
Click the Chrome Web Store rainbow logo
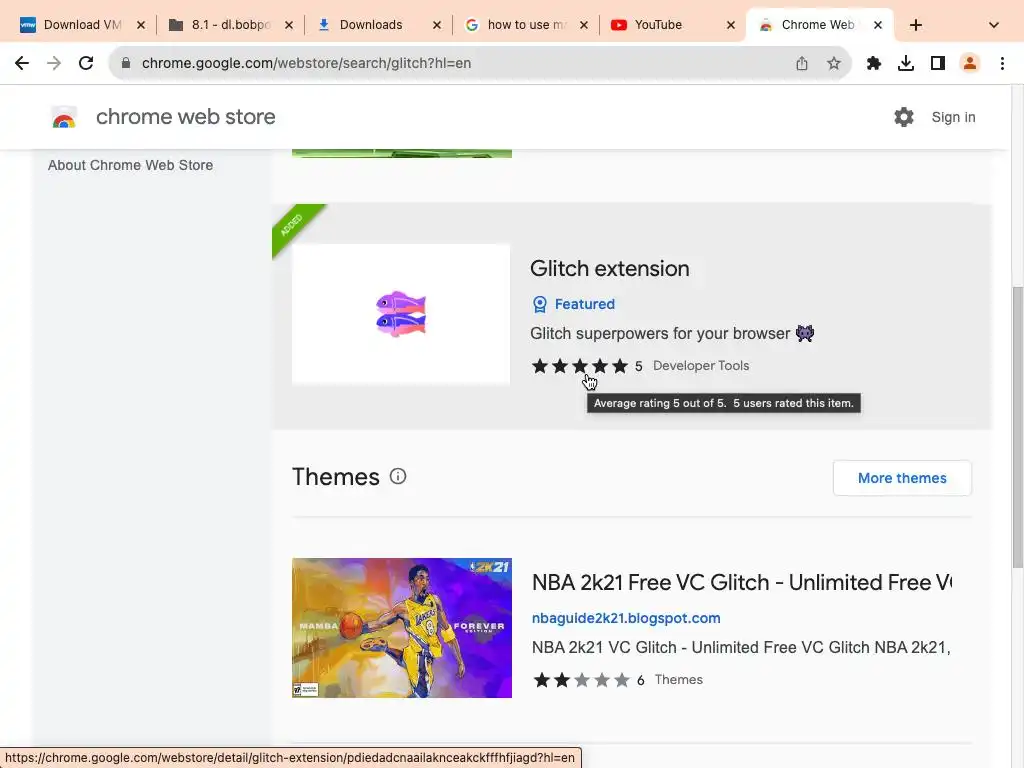pos(64,118)
